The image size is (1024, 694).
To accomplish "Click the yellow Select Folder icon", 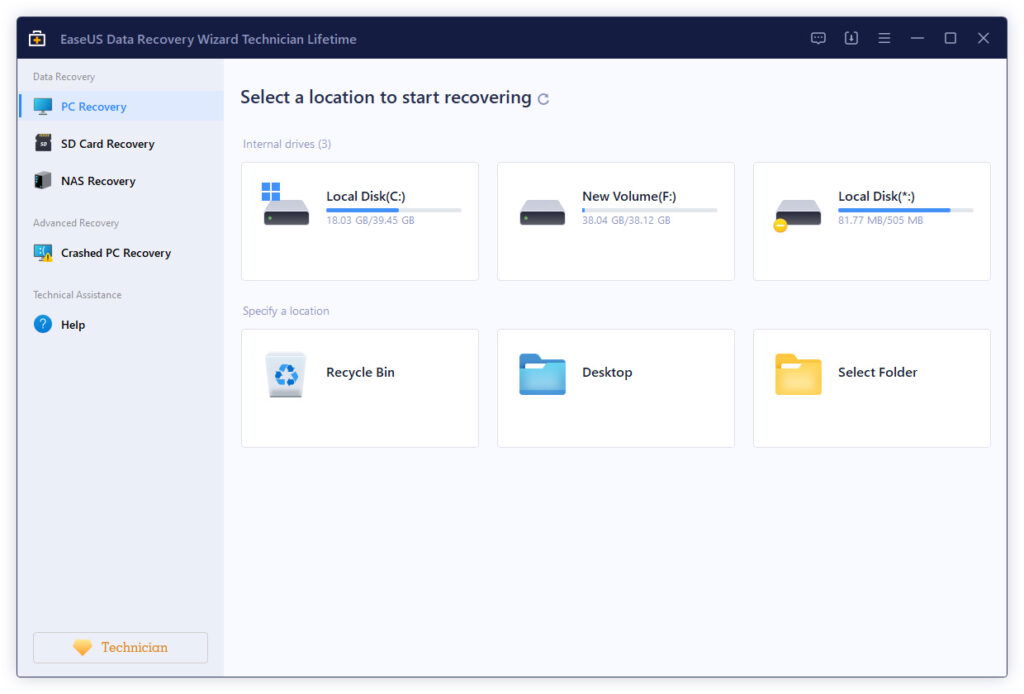I will (x=798, y=374).
